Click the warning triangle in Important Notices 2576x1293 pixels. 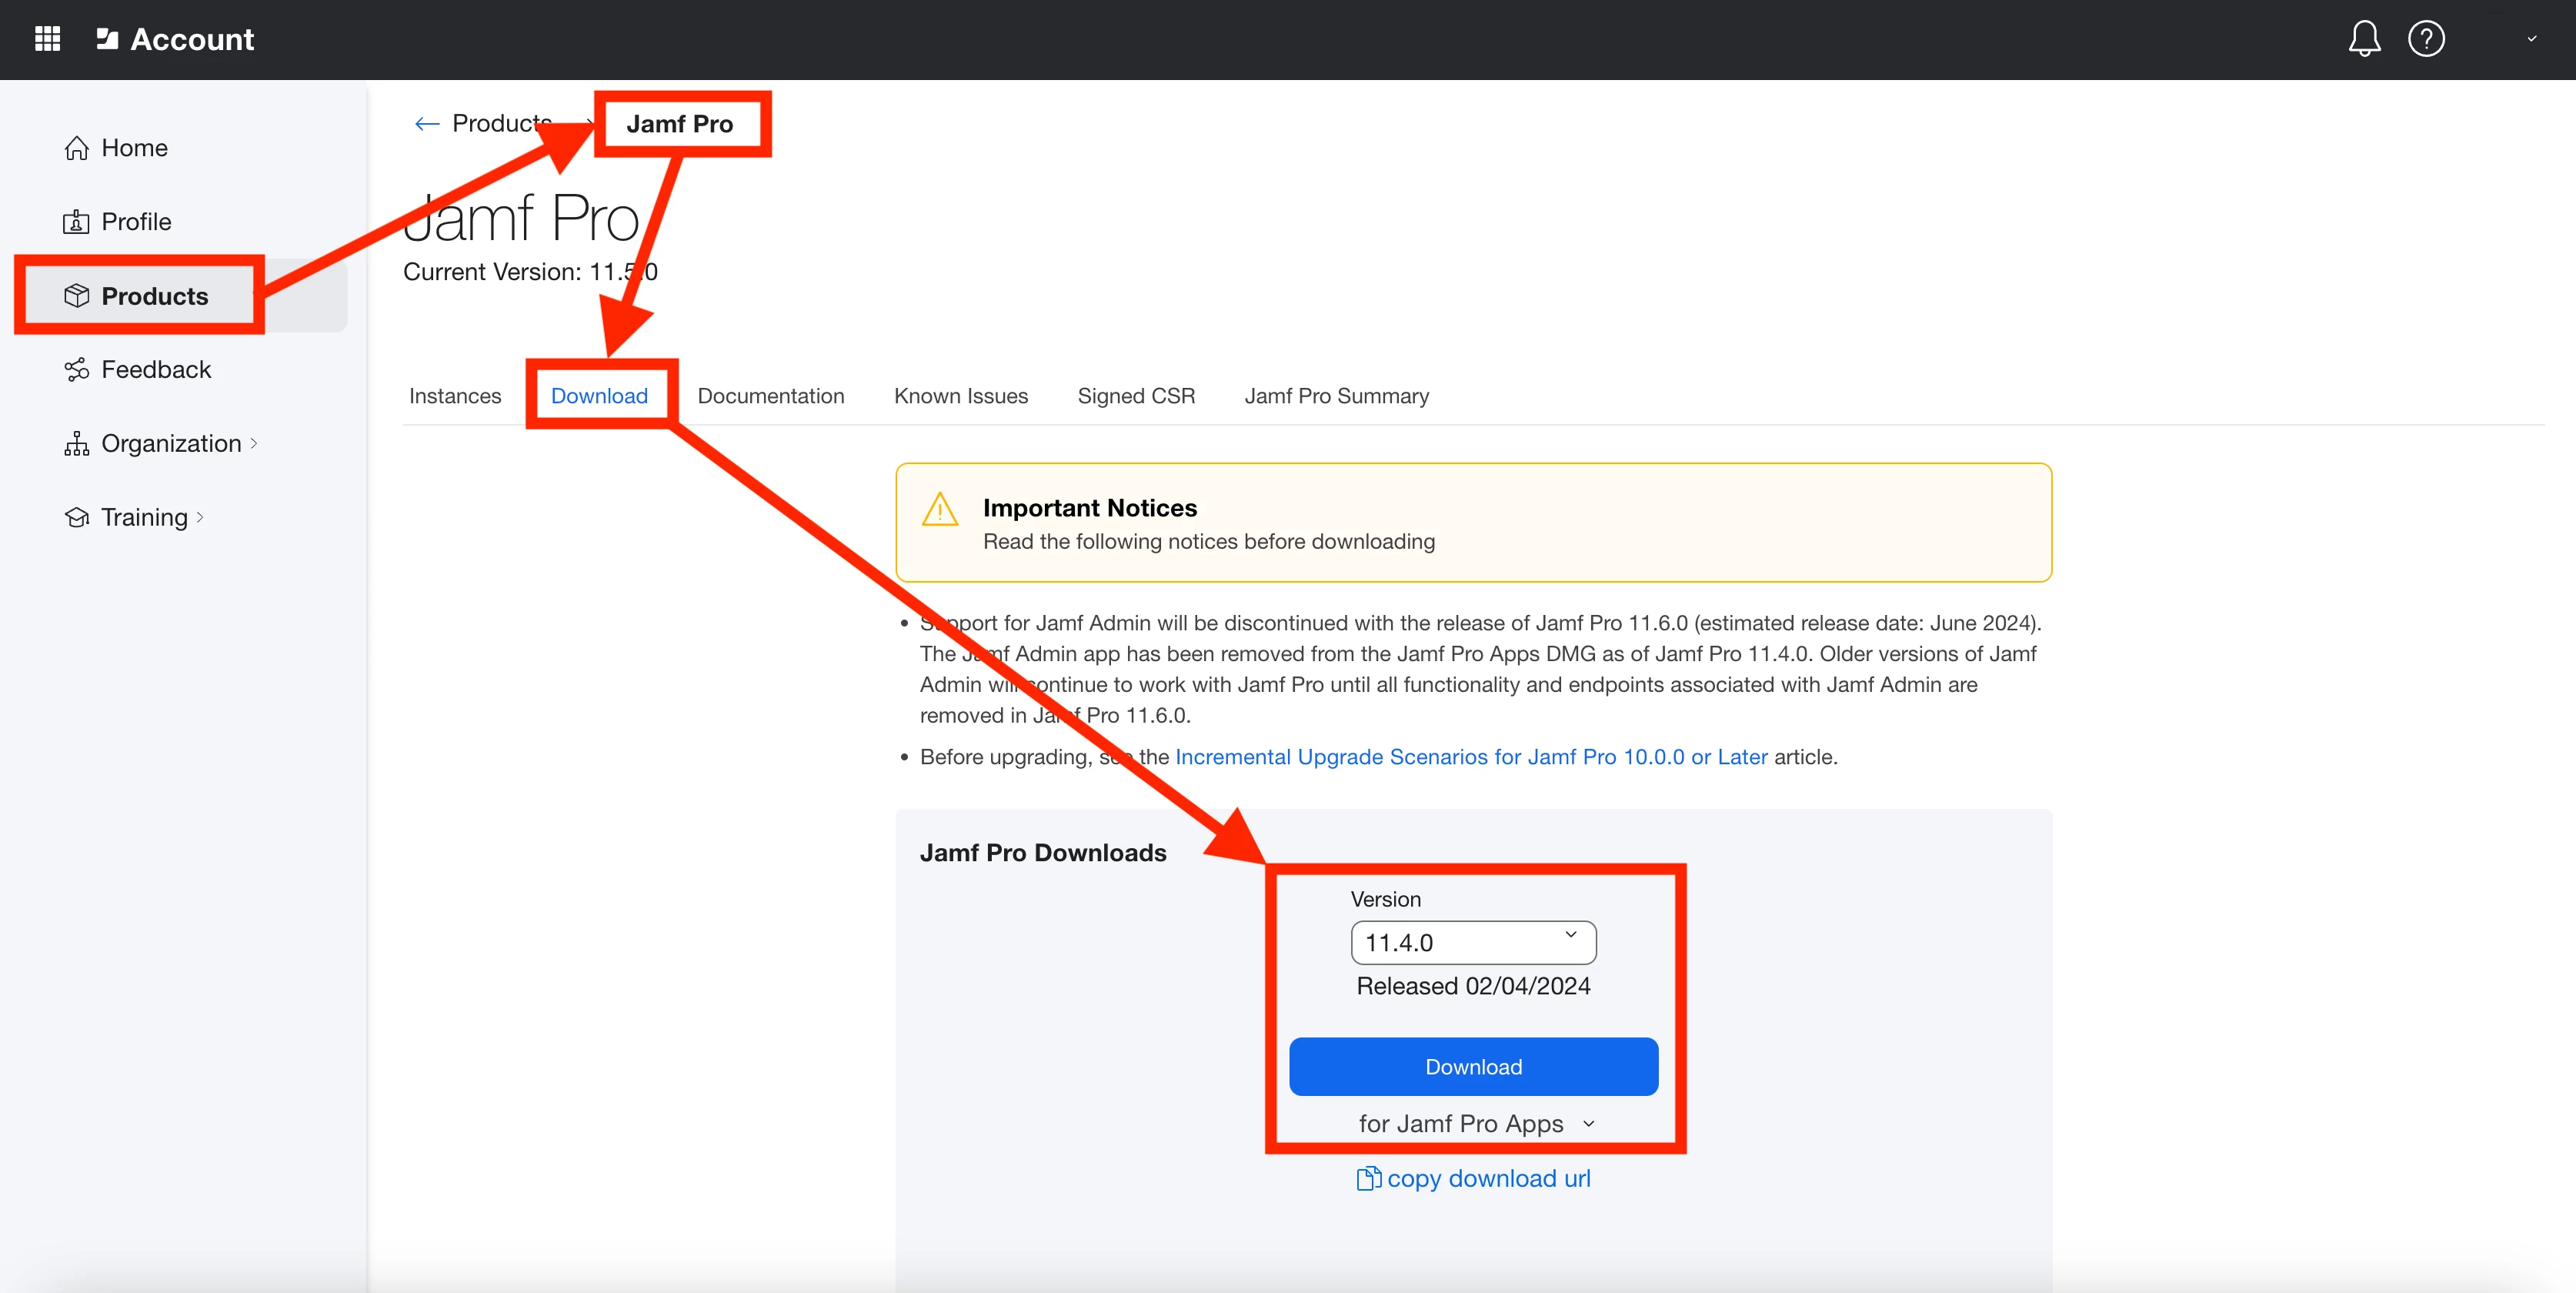tap(940, 509)
